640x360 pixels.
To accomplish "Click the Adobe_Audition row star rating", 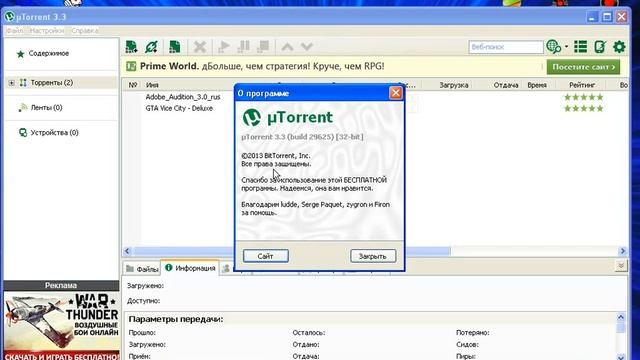I will point(583,97).
